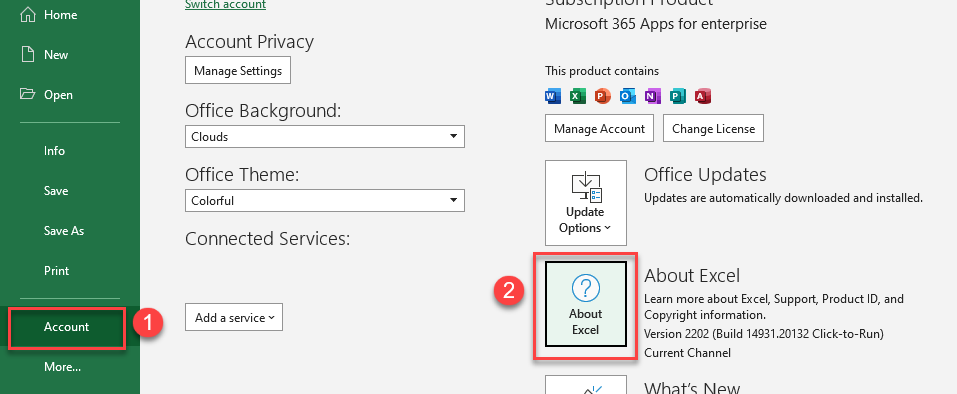Click the Connected Services: heading
The height and width of the screenshot is (394, 957).
(268, 238)
